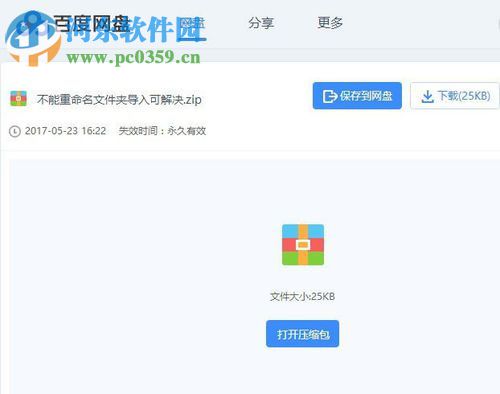This screenshot has width=500, height=394.
Task: Open the 分享 tab
Action: [261, 23]
